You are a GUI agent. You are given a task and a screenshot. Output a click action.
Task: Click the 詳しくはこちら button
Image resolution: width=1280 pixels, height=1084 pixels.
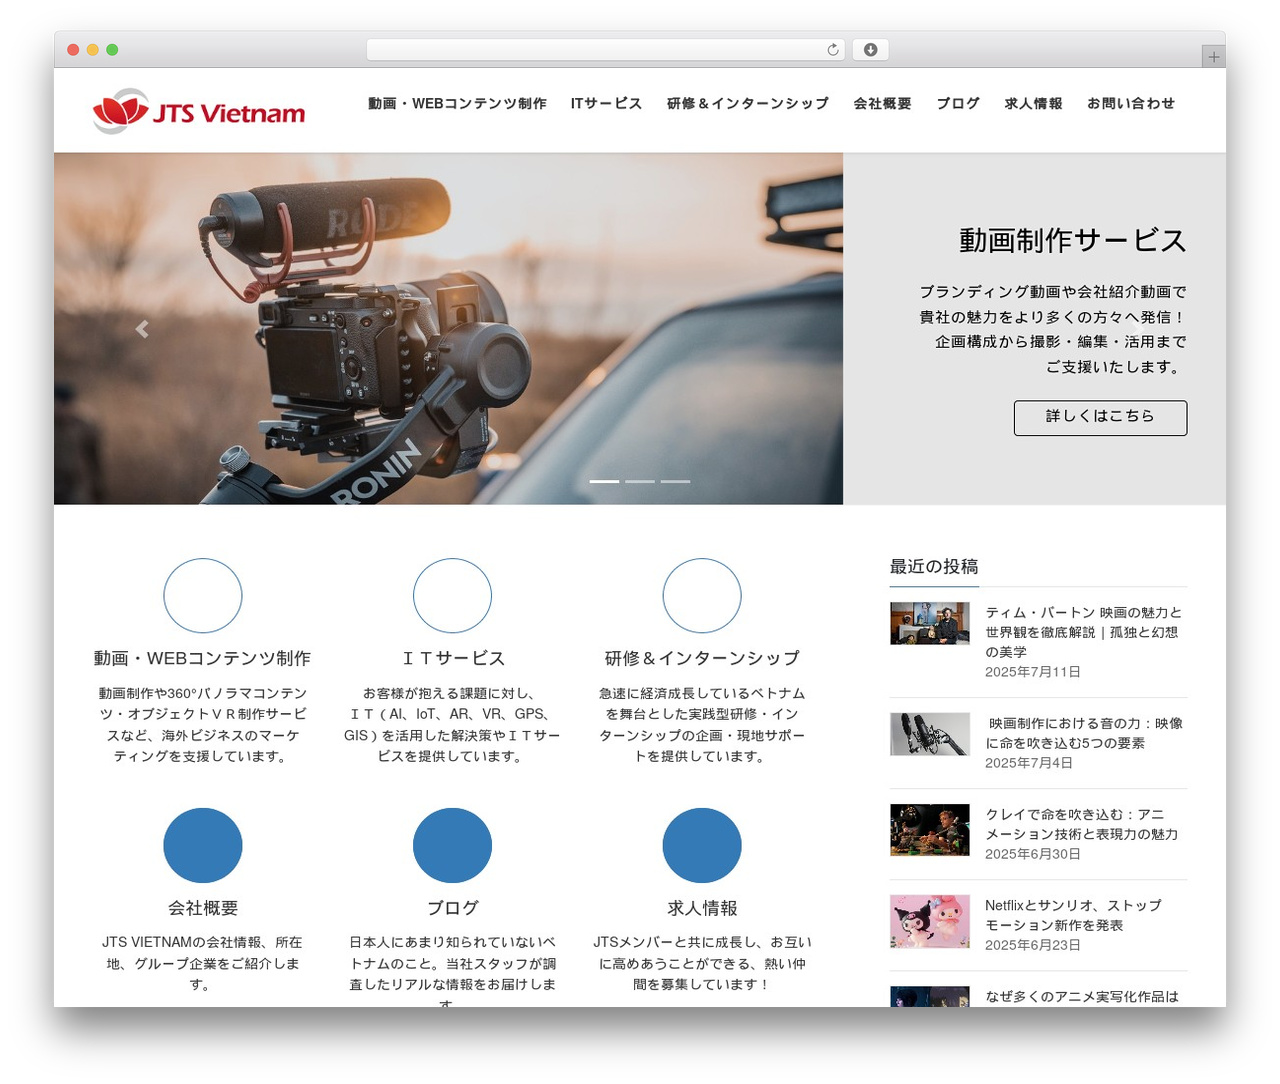click(1100, 418)
